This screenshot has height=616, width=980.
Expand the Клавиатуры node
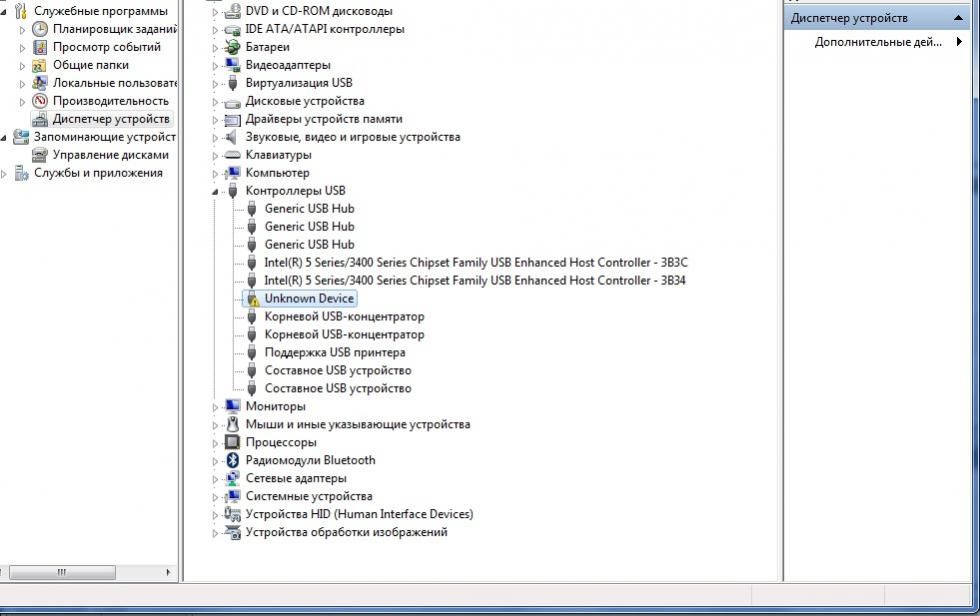click(x=215, y=156)
